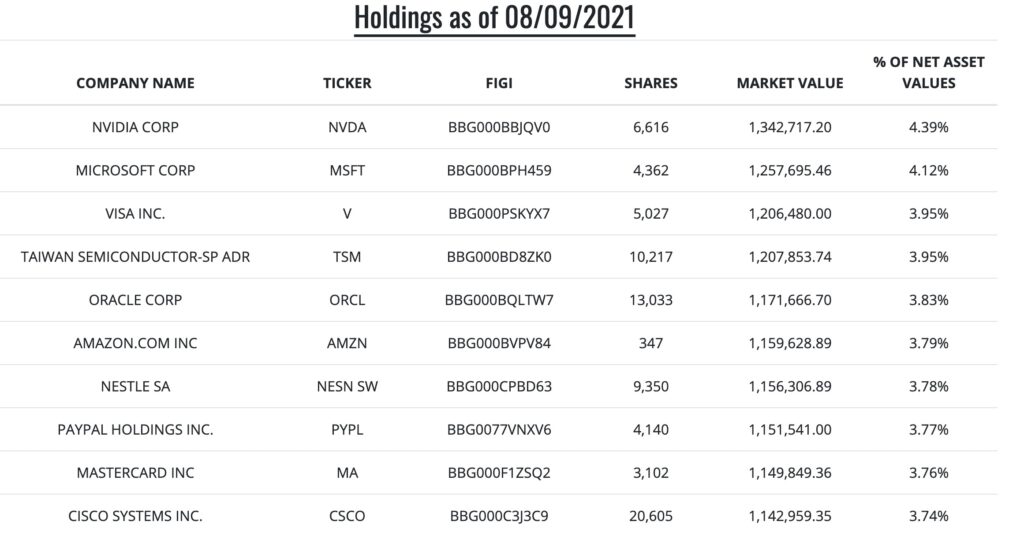Click TAIWAN SEMICONDUCTOR-SP ADR company name

click(x=135, y=257)
